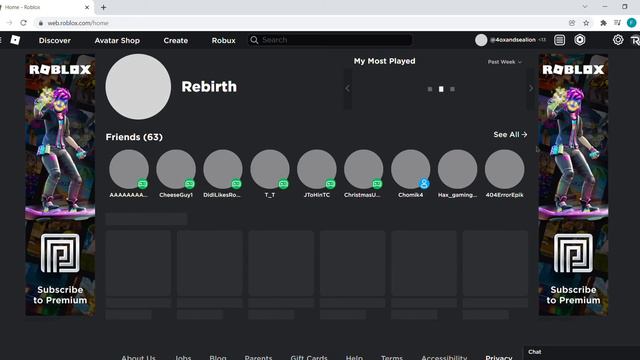The width and height of the screenshot is (640, 360).
Task: Open the Privacy footer link
Action: 499,357
